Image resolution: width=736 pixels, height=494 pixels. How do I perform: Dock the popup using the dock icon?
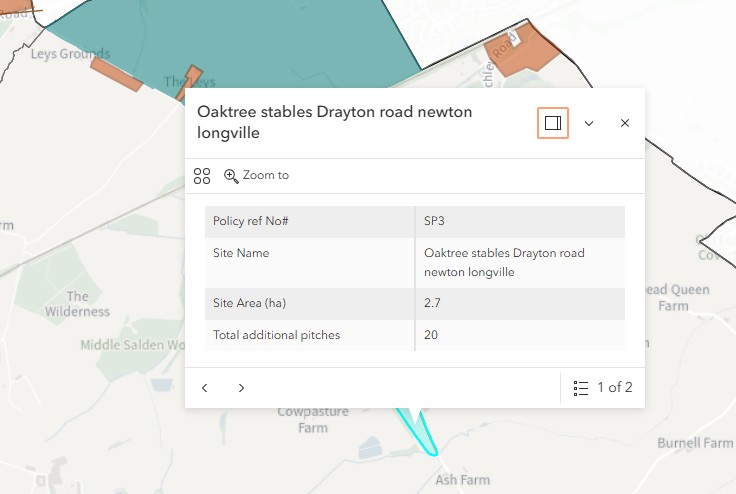click(x=552, y=123)
